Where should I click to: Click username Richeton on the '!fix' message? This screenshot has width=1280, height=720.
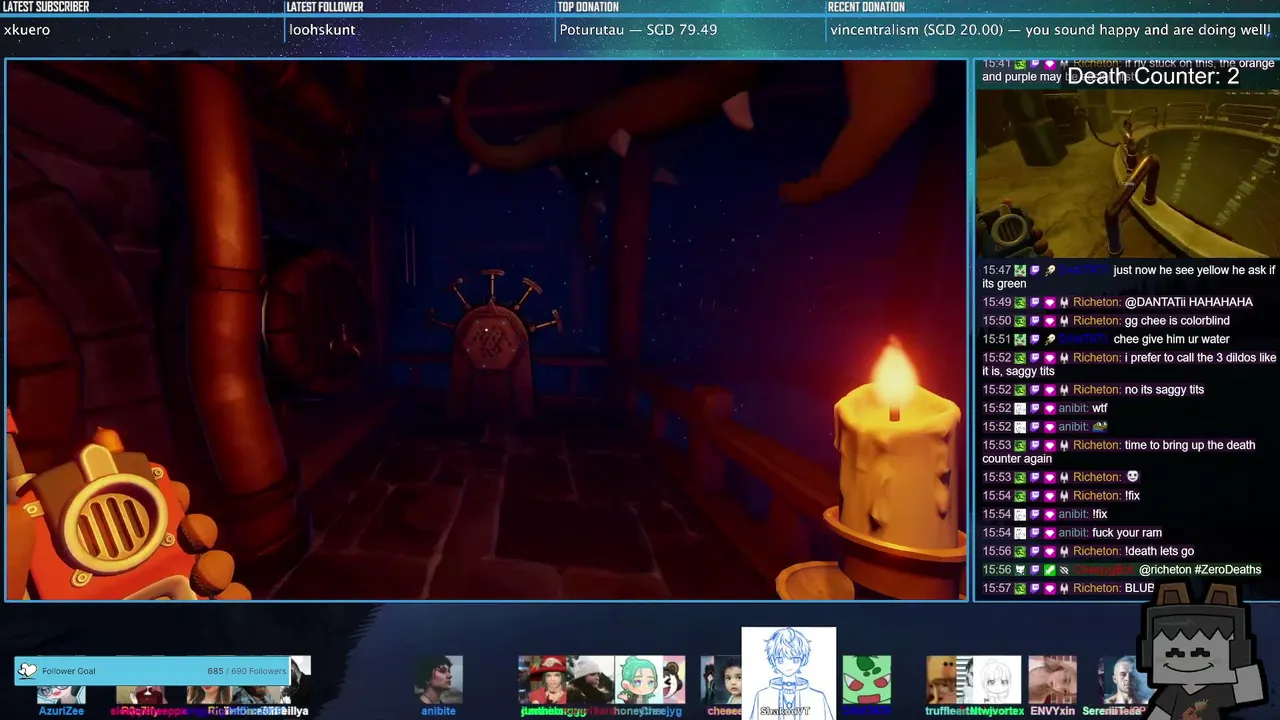pyautogui.click(x=1097, y=496)
